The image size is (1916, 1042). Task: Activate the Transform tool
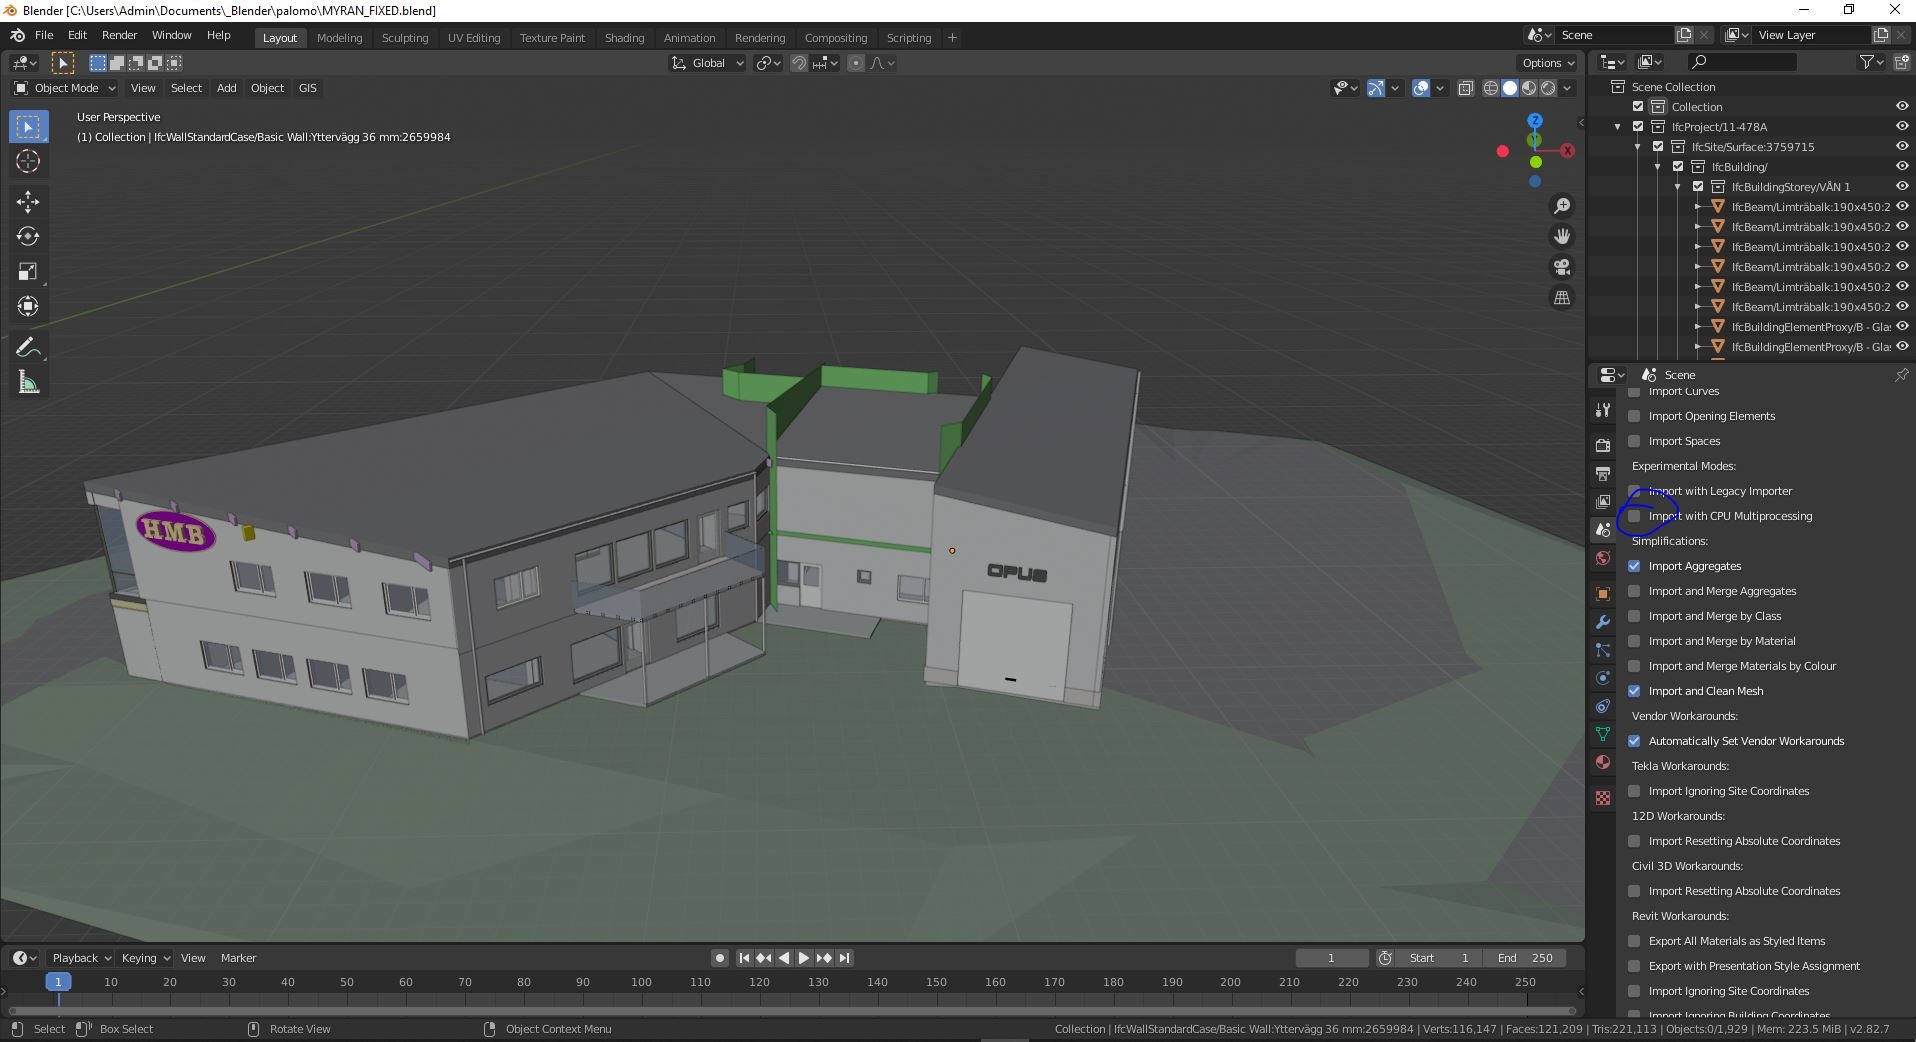point(28,306)
